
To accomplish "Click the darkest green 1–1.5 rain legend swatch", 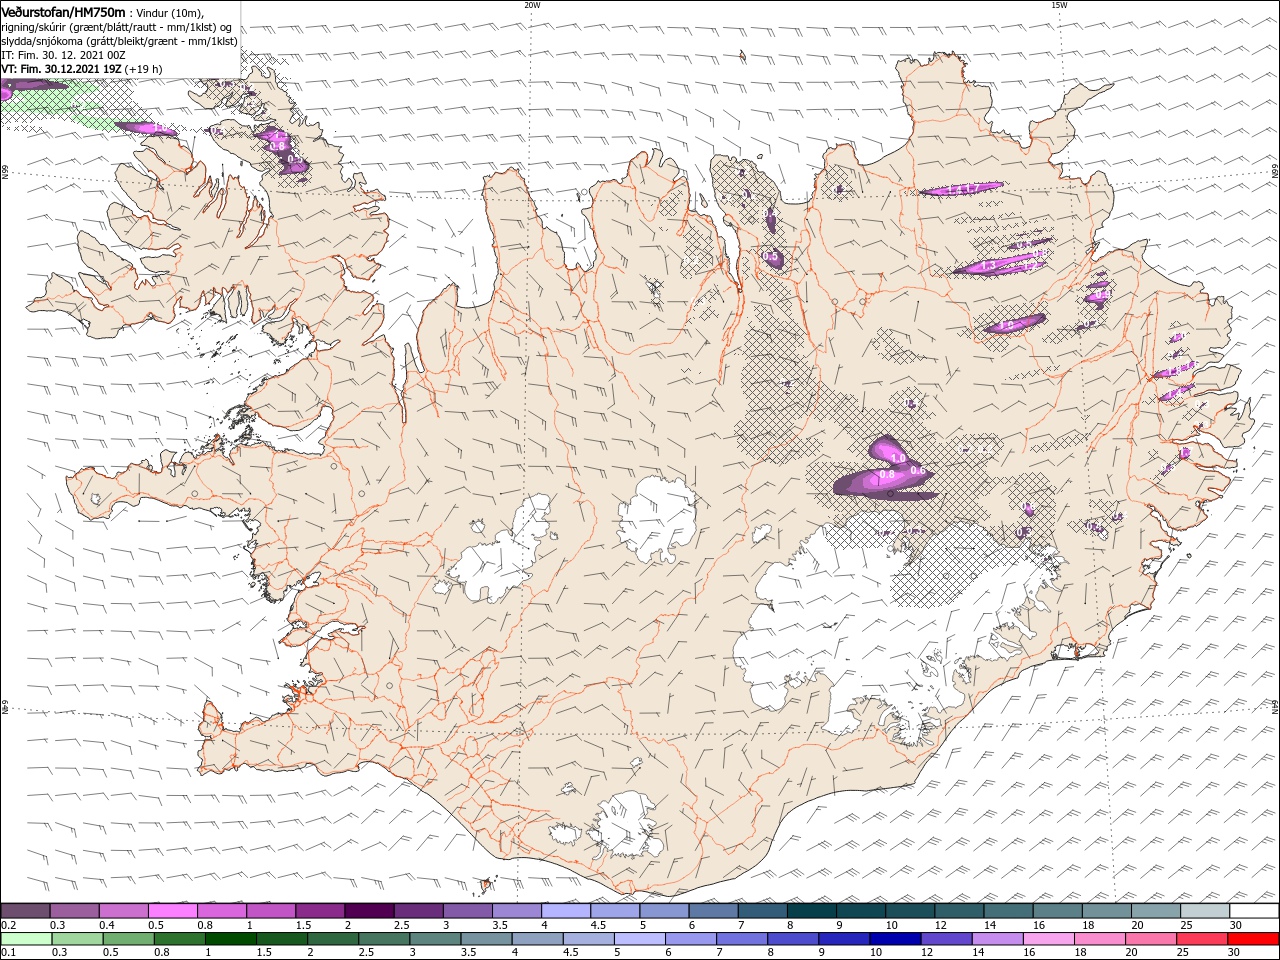I will [x=230, y=939].
